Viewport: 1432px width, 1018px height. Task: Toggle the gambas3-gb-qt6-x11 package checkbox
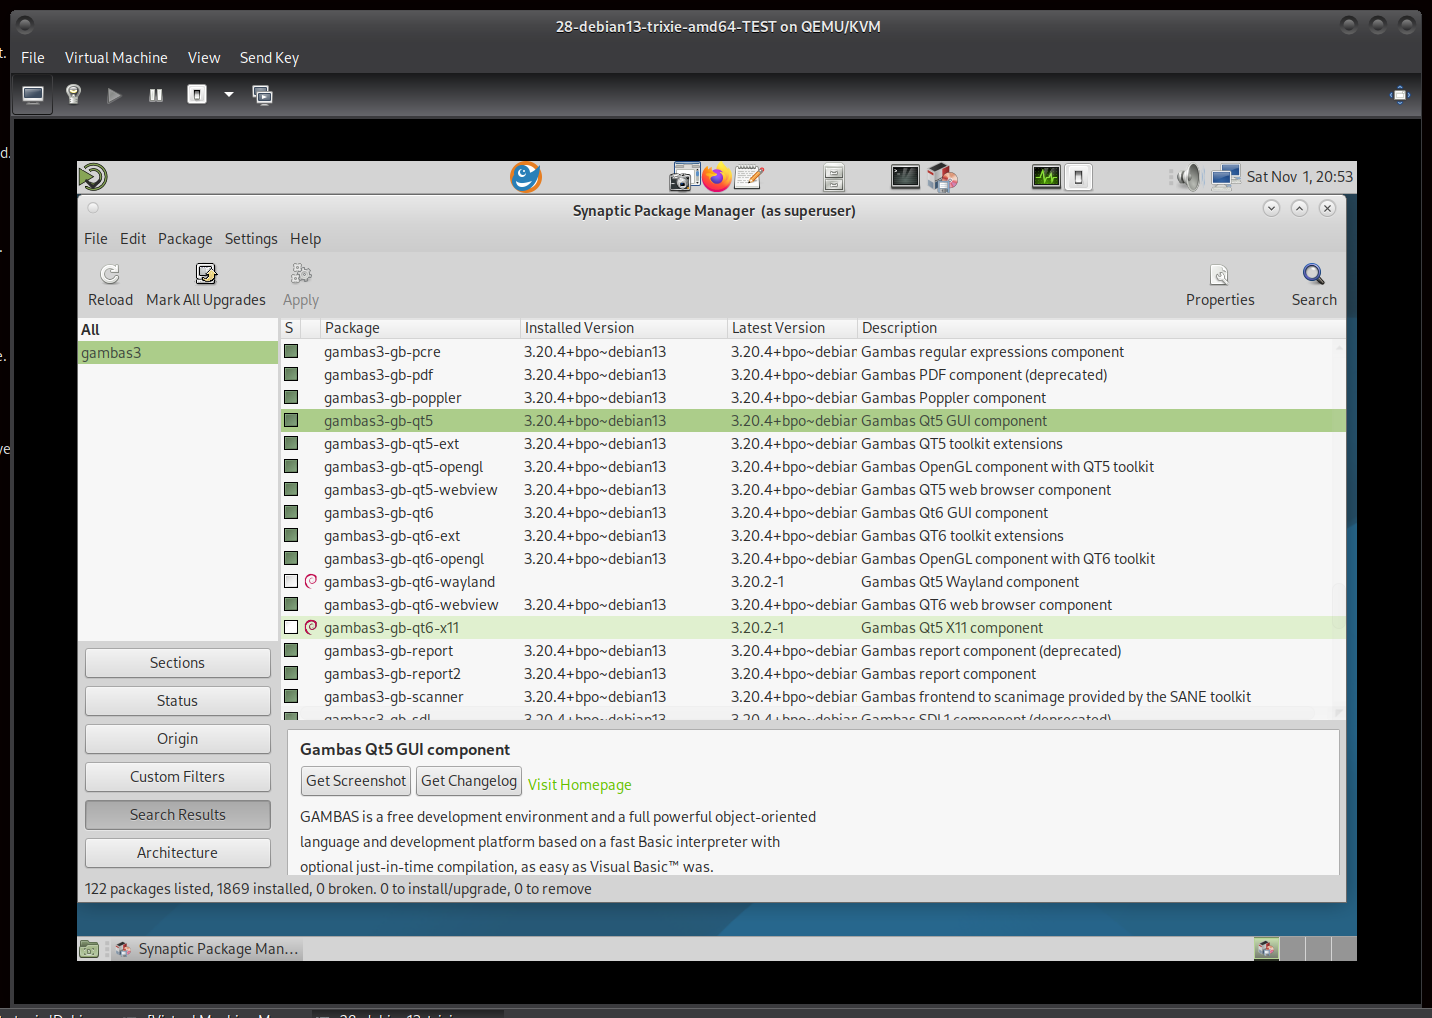291,628
